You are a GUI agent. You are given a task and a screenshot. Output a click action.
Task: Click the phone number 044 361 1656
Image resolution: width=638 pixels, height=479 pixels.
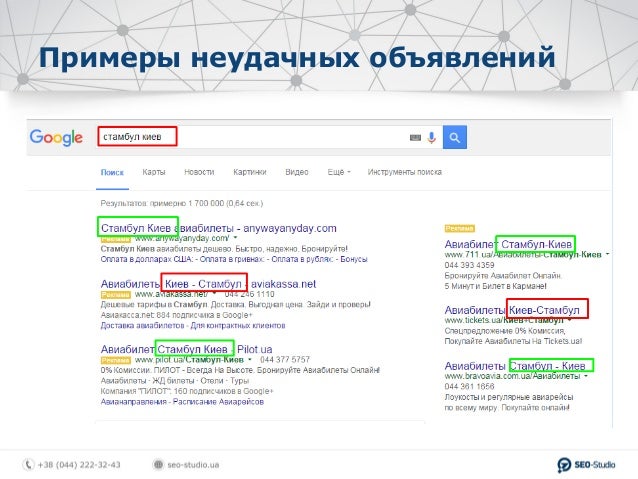click(x=469, y=386)
